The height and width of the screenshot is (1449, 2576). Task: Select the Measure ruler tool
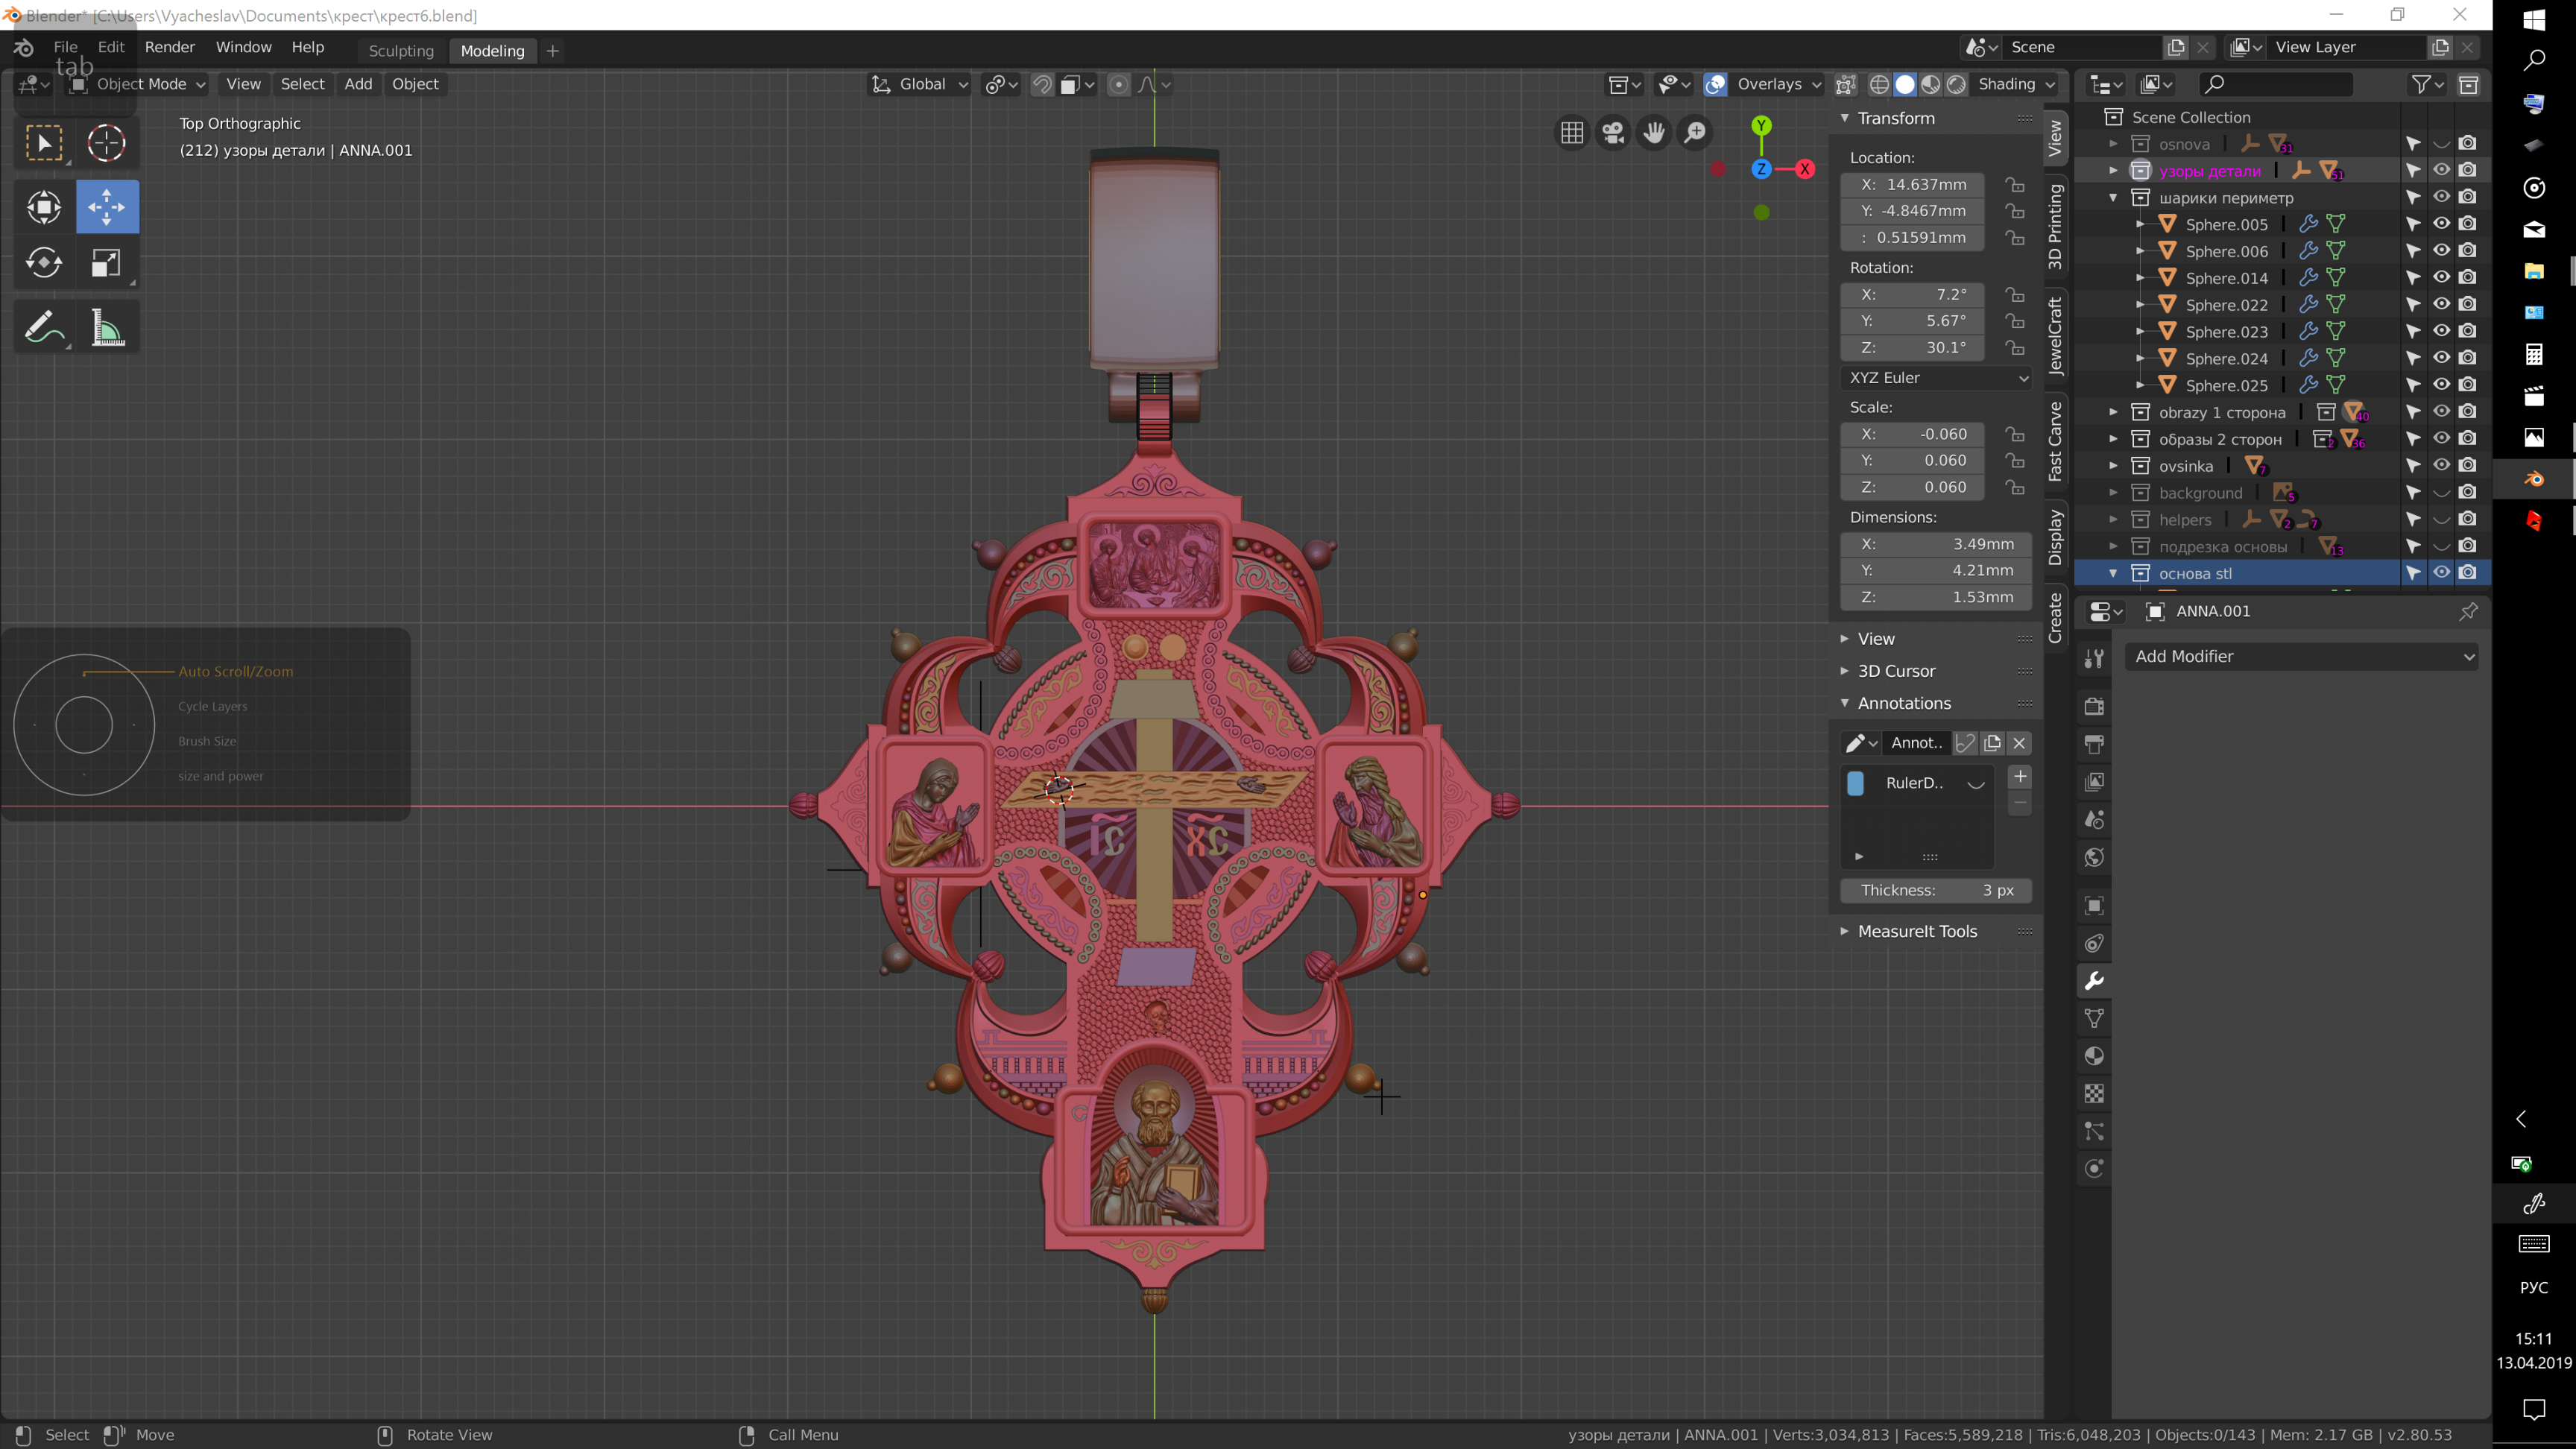(106, 327)
